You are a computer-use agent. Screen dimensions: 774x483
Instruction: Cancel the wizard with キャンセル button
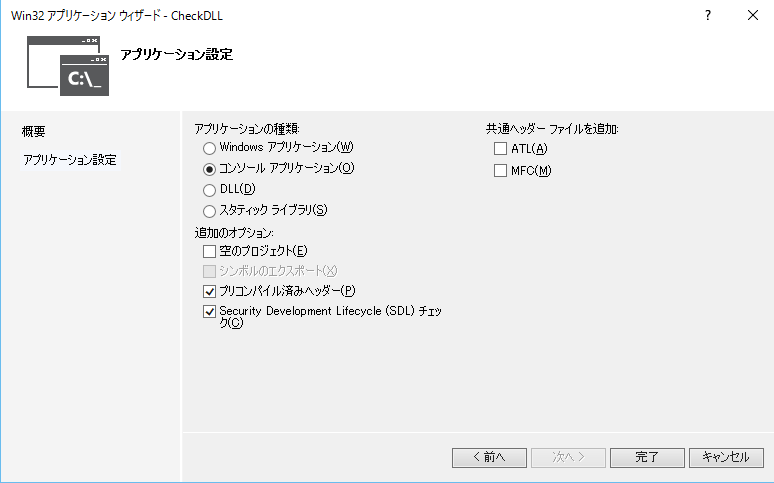pyautogui.click(x=726, y=457)
